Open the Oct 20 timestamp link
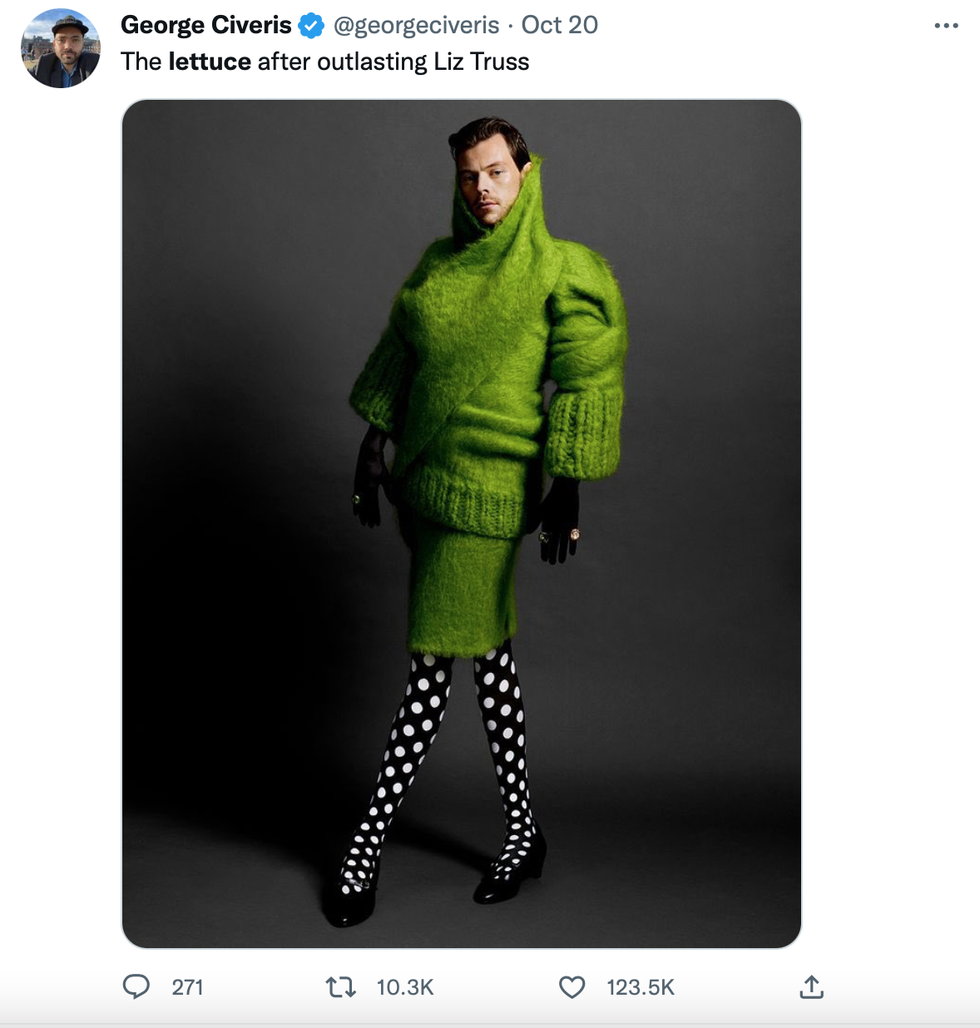 (x=560, y=25)
